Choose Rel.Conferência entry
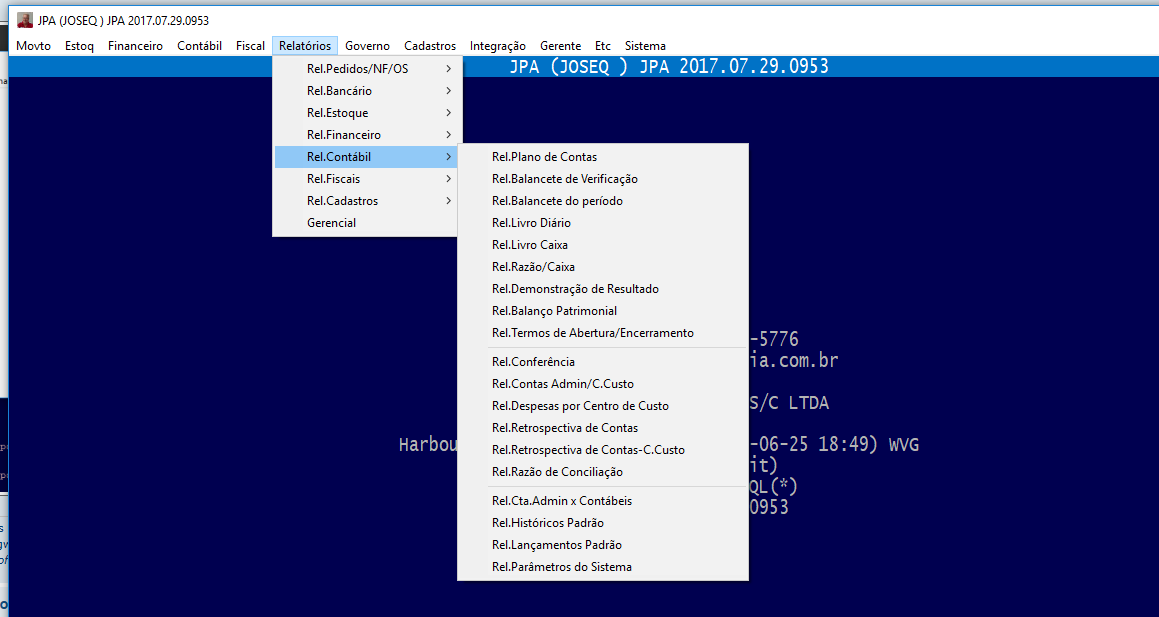This screenshot has height=617, width=1159. pyautogui.click(x=603, y=362)
